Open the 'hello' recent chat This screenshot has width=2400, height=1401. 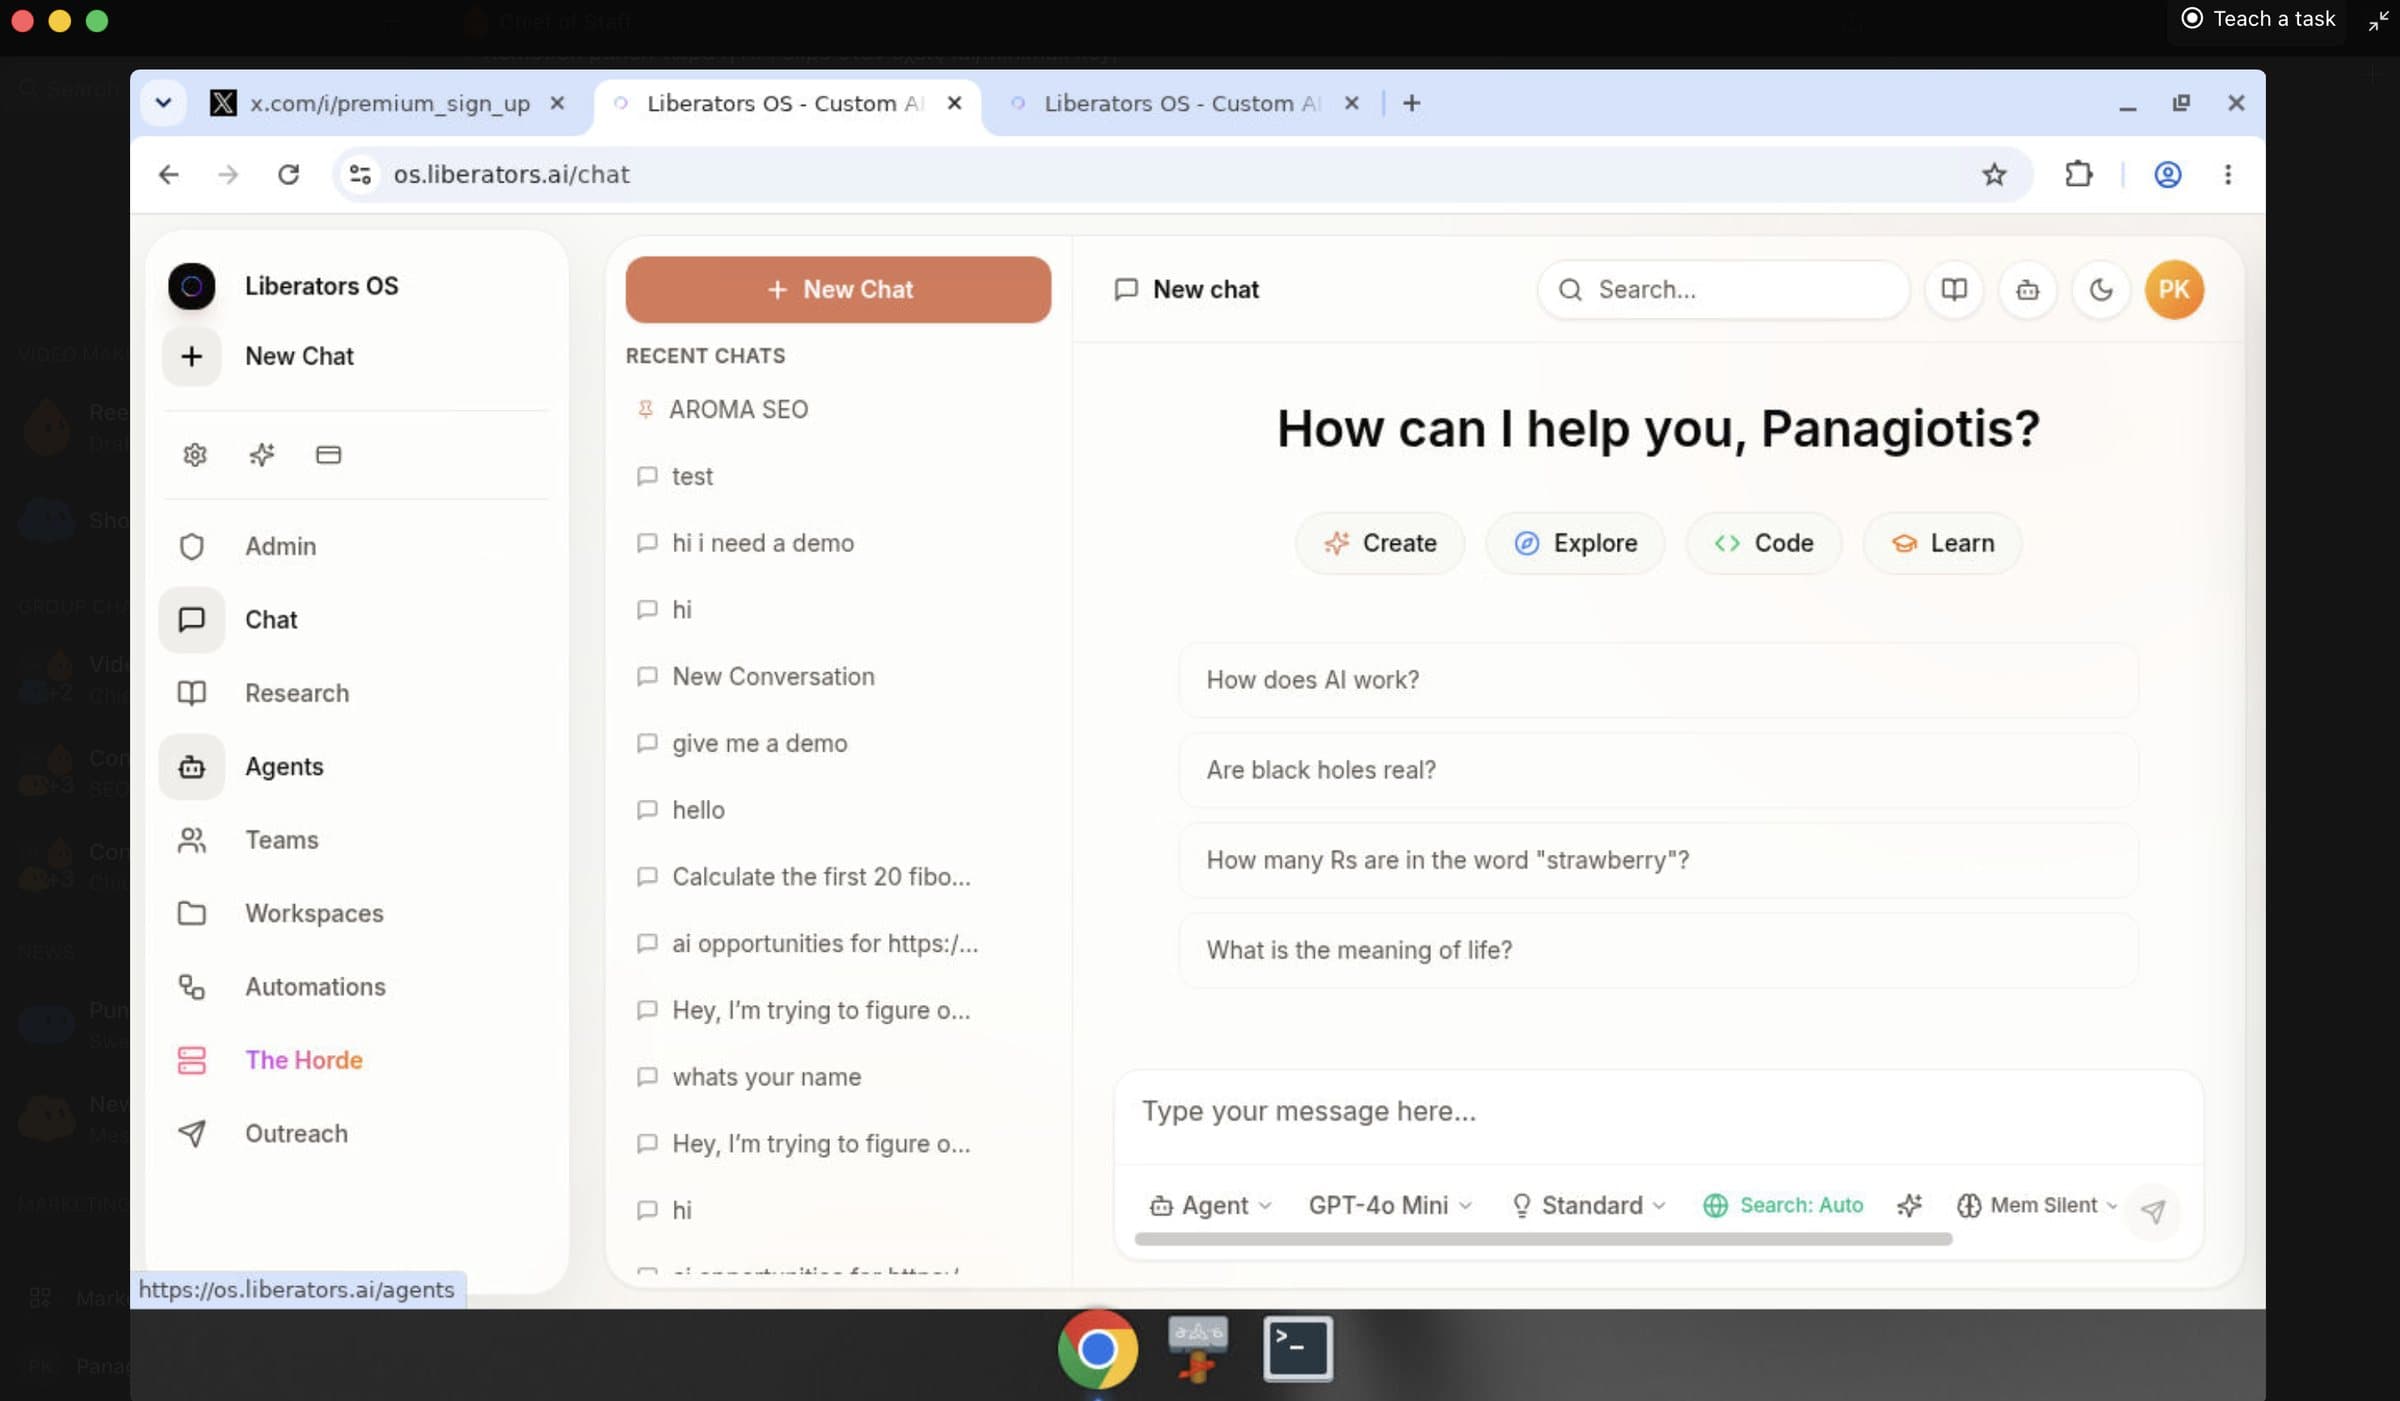838,810
